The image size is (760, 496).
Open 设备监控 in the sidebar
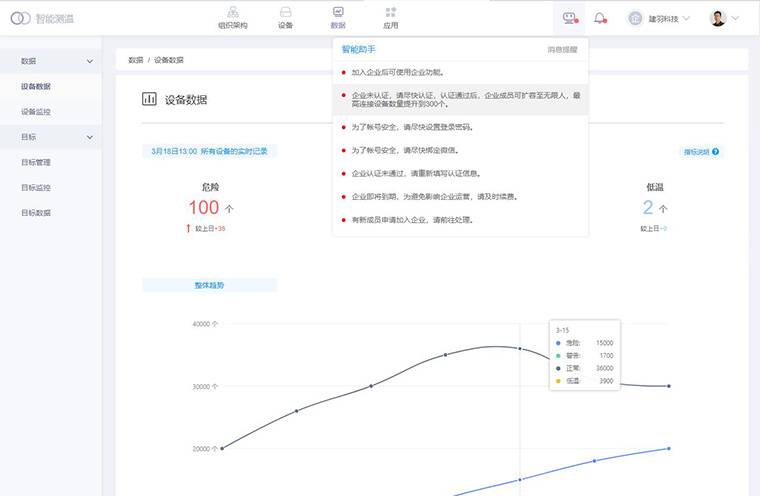pos(36,112)
